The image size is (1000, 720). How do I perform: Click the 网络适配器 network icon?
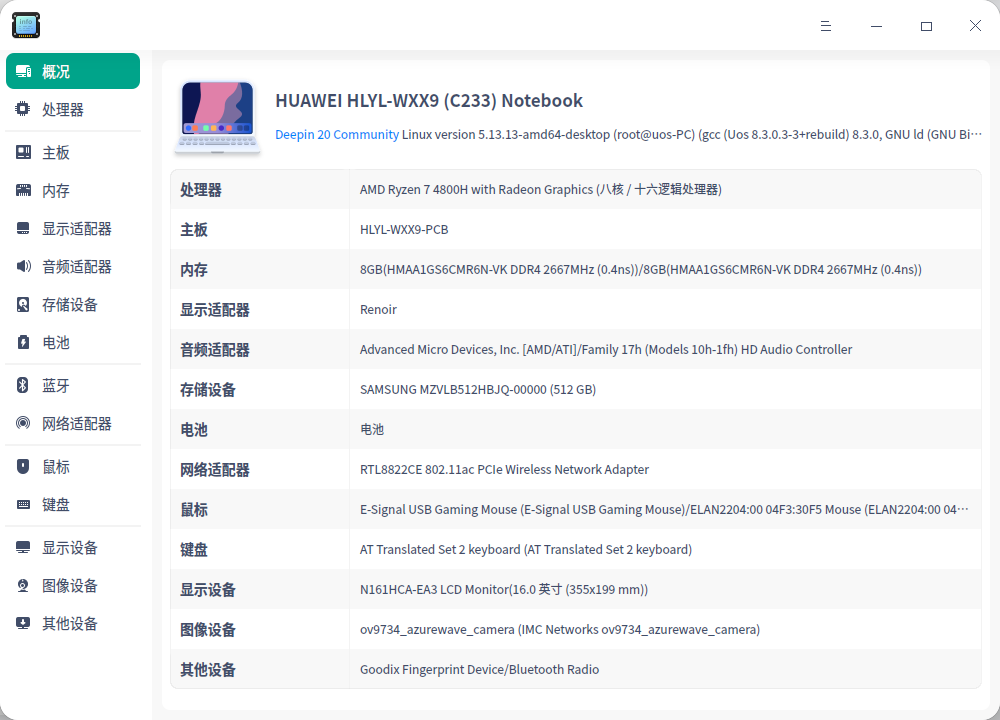click(23, 423)
